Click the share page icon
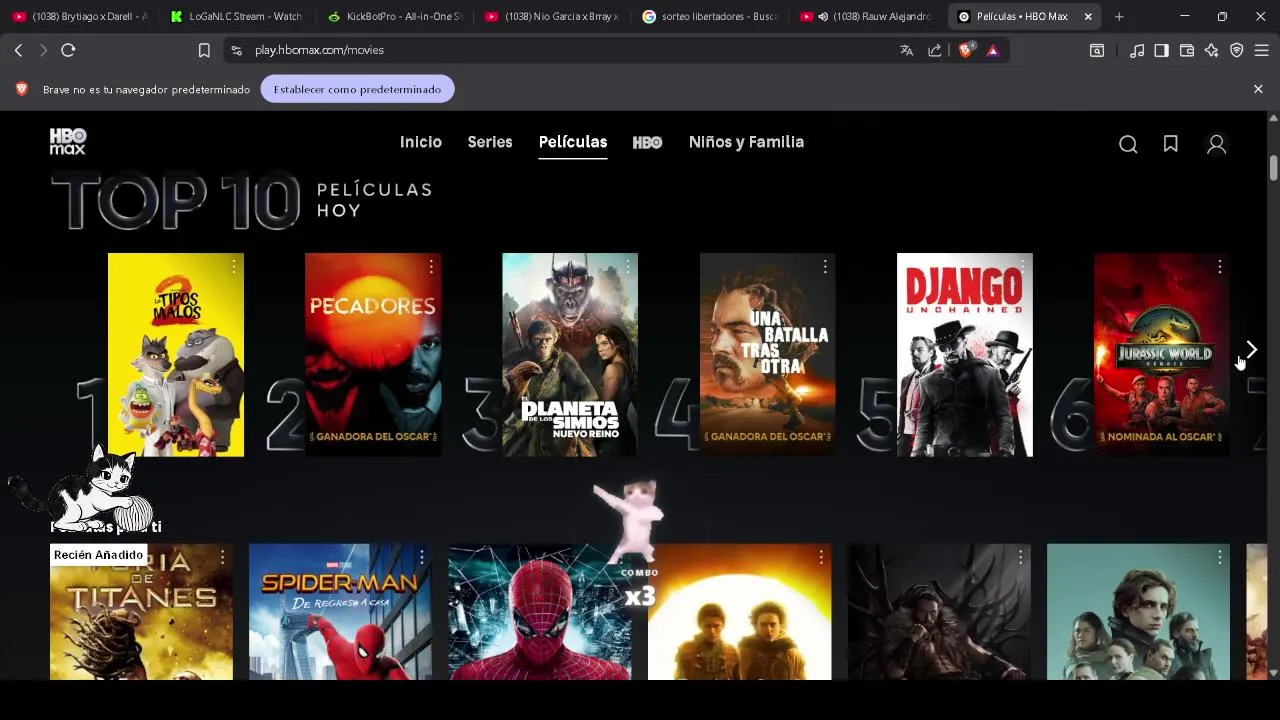Image resolution: width=1280 pixels, height=720 pixels. click(x=935, y=50)
